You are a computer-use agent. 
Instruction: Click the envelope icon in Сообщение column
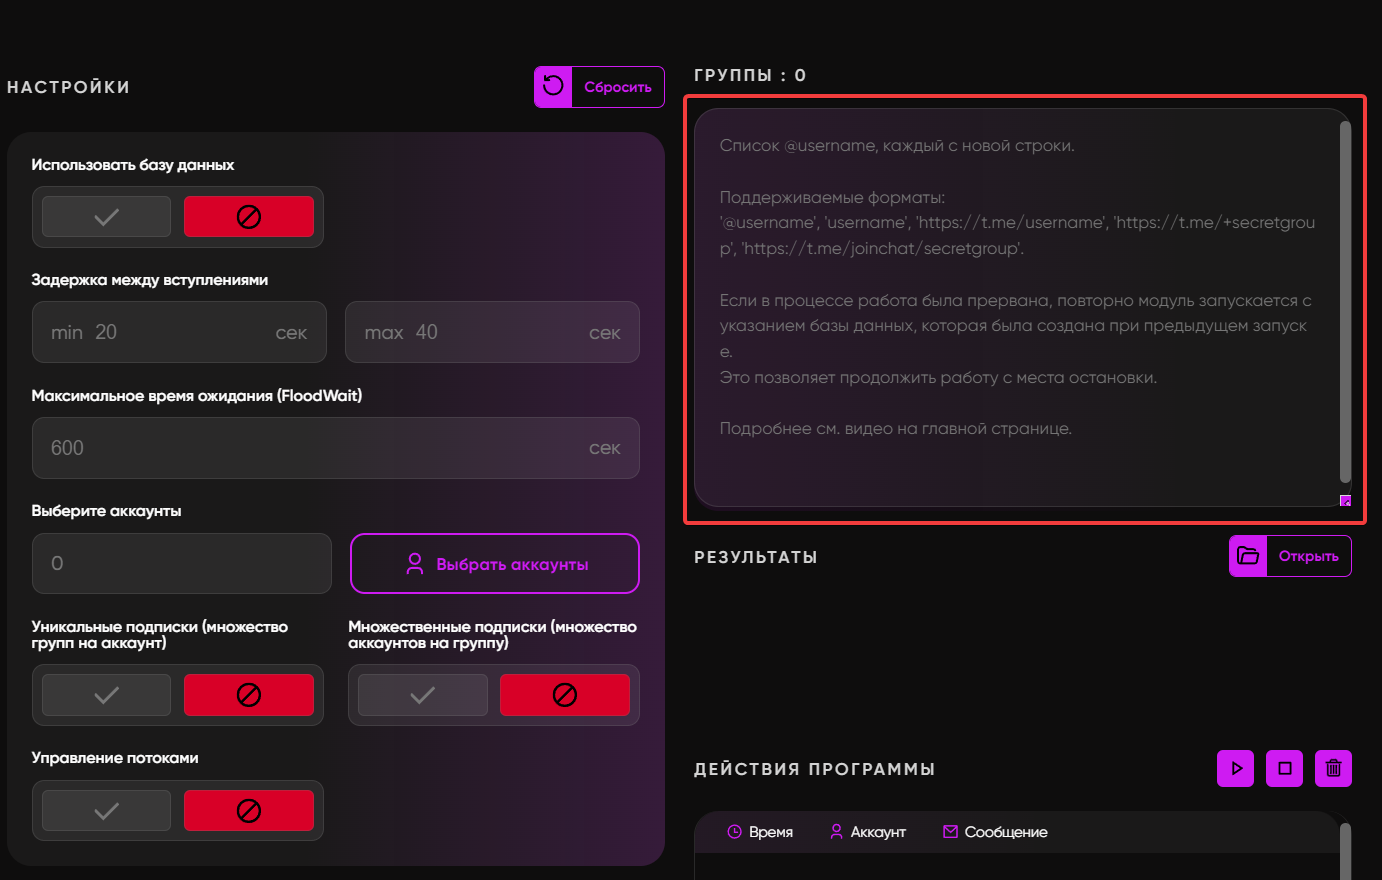[x=950, y=832]
